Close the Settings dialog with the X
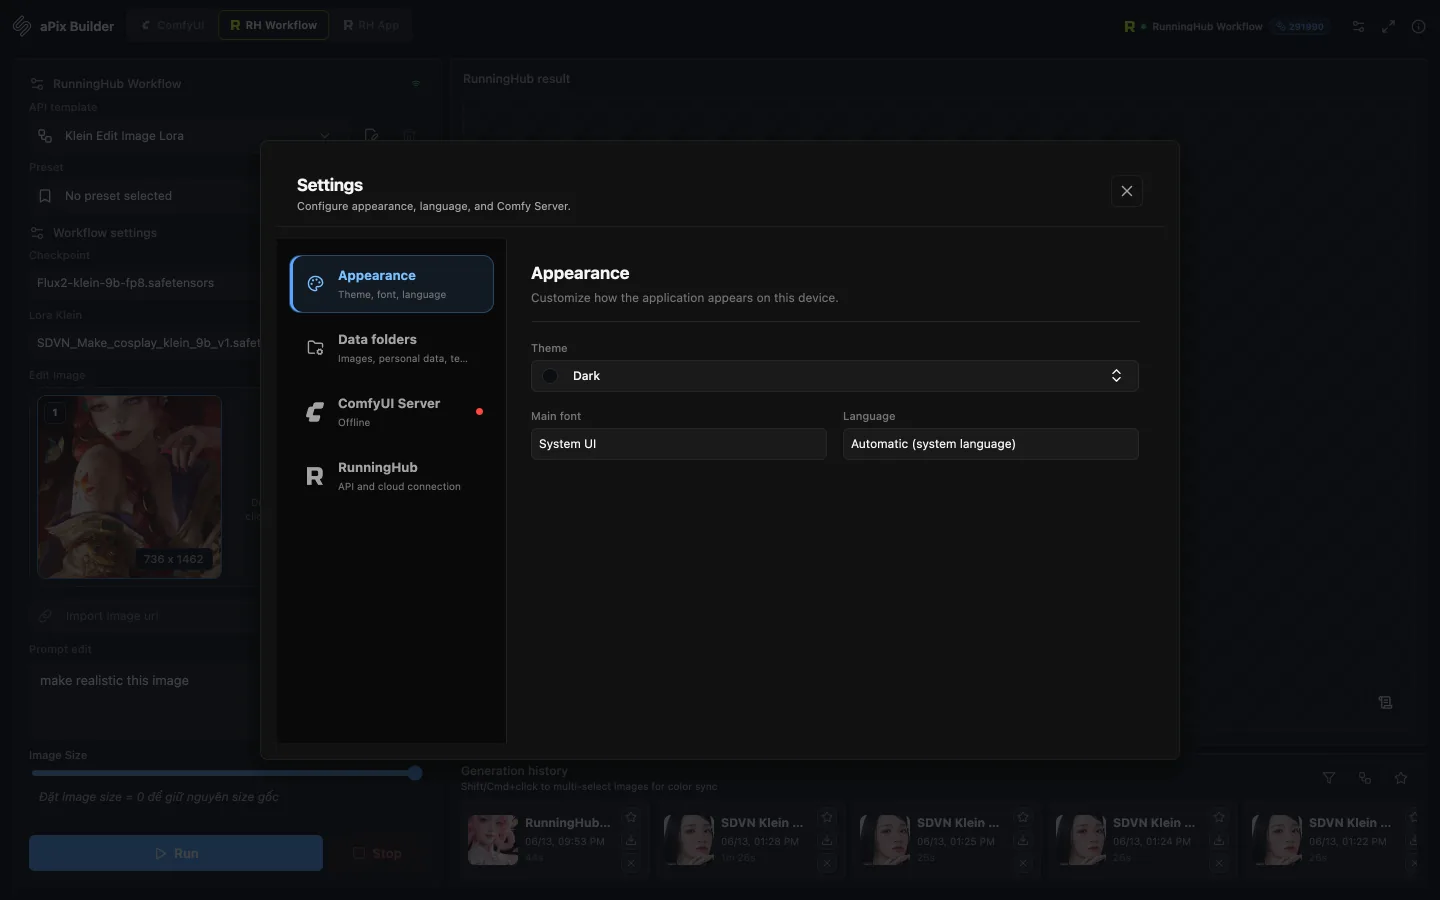 tap(1127, 191)
